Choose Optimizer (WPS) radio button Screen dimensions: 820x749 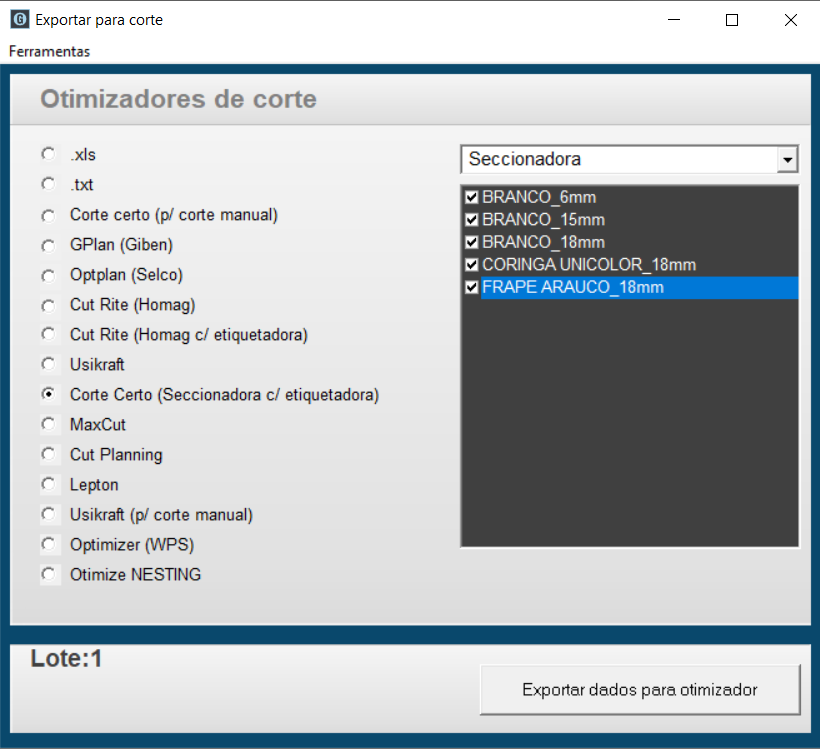coord(49,544)
